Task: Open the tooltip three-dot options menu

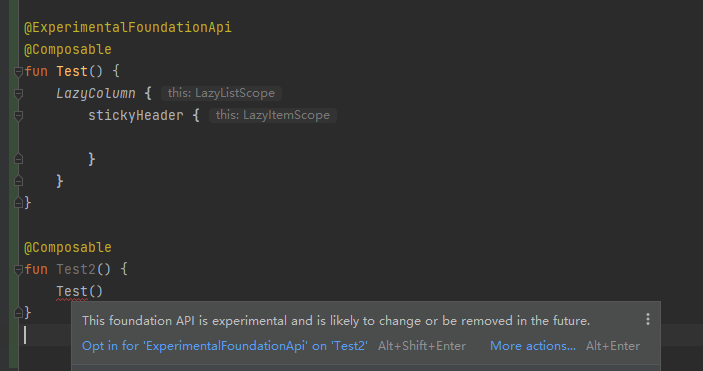Action: [647, 319]
